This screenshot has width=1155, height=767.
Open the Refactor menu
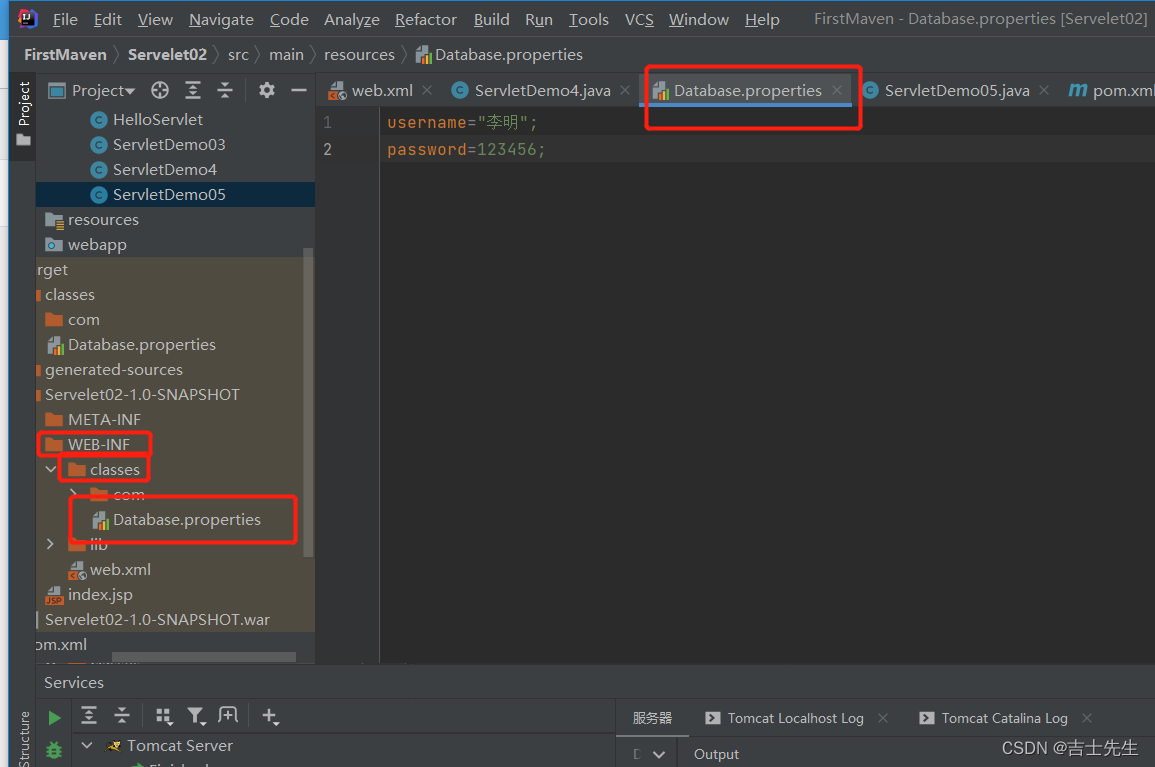pyautogui.click(x=426, y=19)
